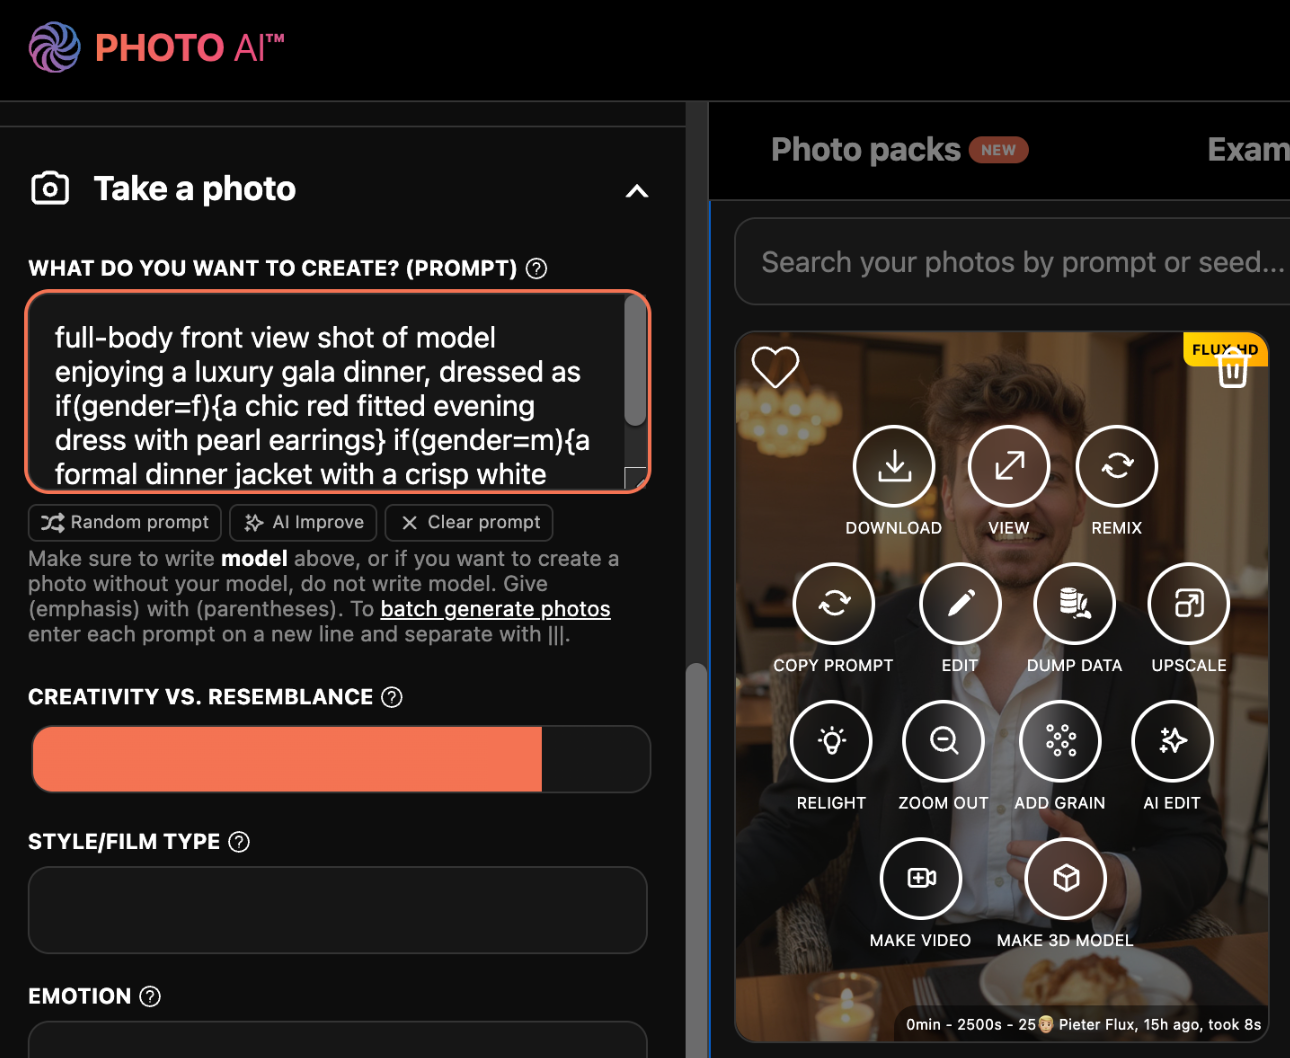The image size is (1290, 1058).
Task: Open AI Edit for the photo
Action: pos(1172,741)
